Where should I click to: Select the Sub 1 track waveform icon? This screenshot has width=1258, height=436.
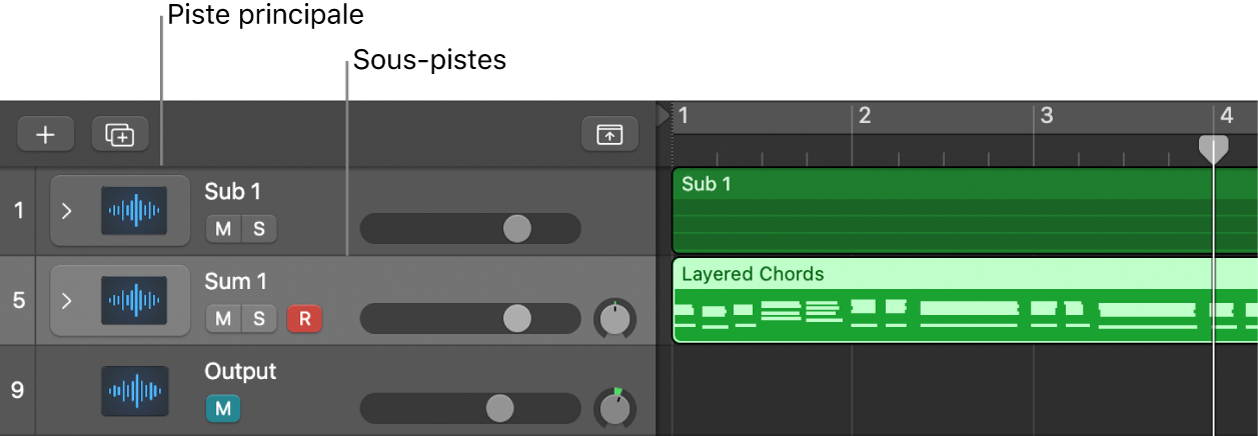coord(134,211)
